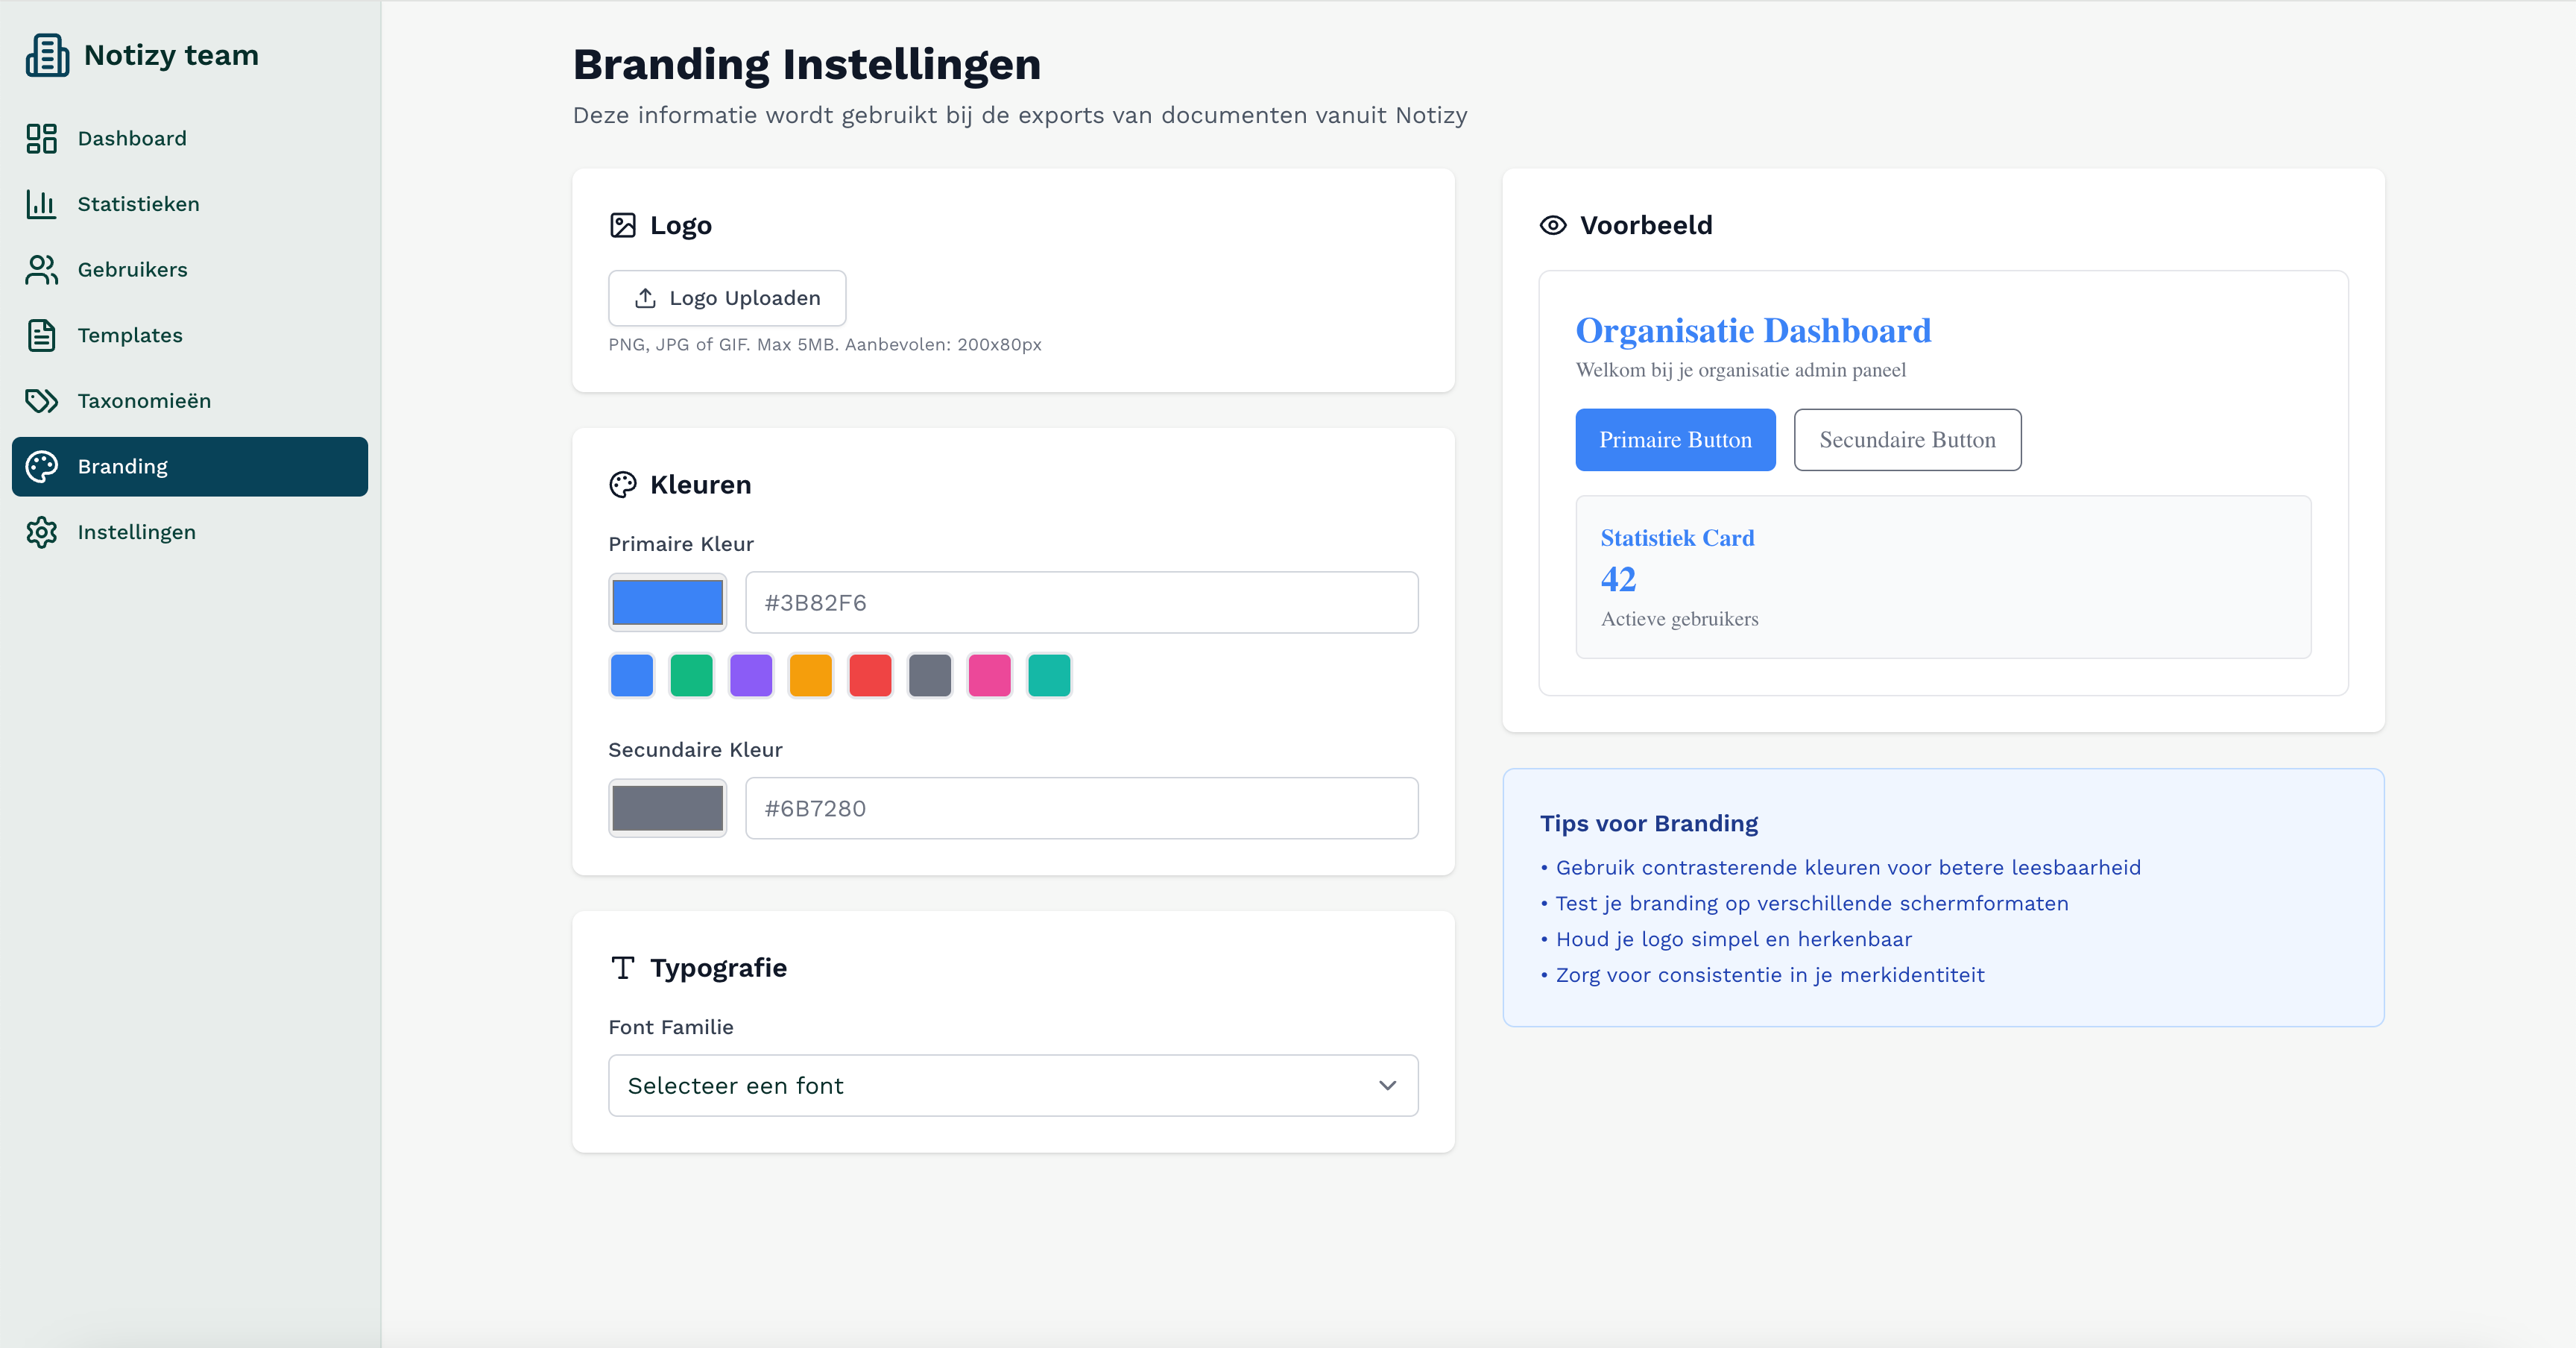
Task: Click the Gebruikers people icon
Action: pyautogui.click(x=42, y=270)
